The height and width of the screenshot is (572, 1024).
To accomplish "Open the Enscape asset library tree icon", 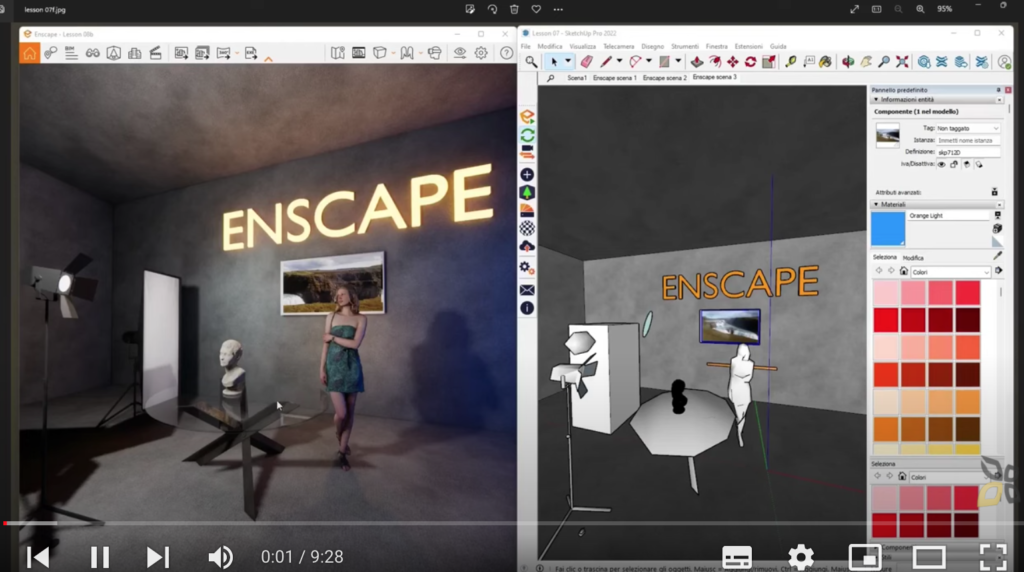I will pyautogui.click(x=527, y=193).
